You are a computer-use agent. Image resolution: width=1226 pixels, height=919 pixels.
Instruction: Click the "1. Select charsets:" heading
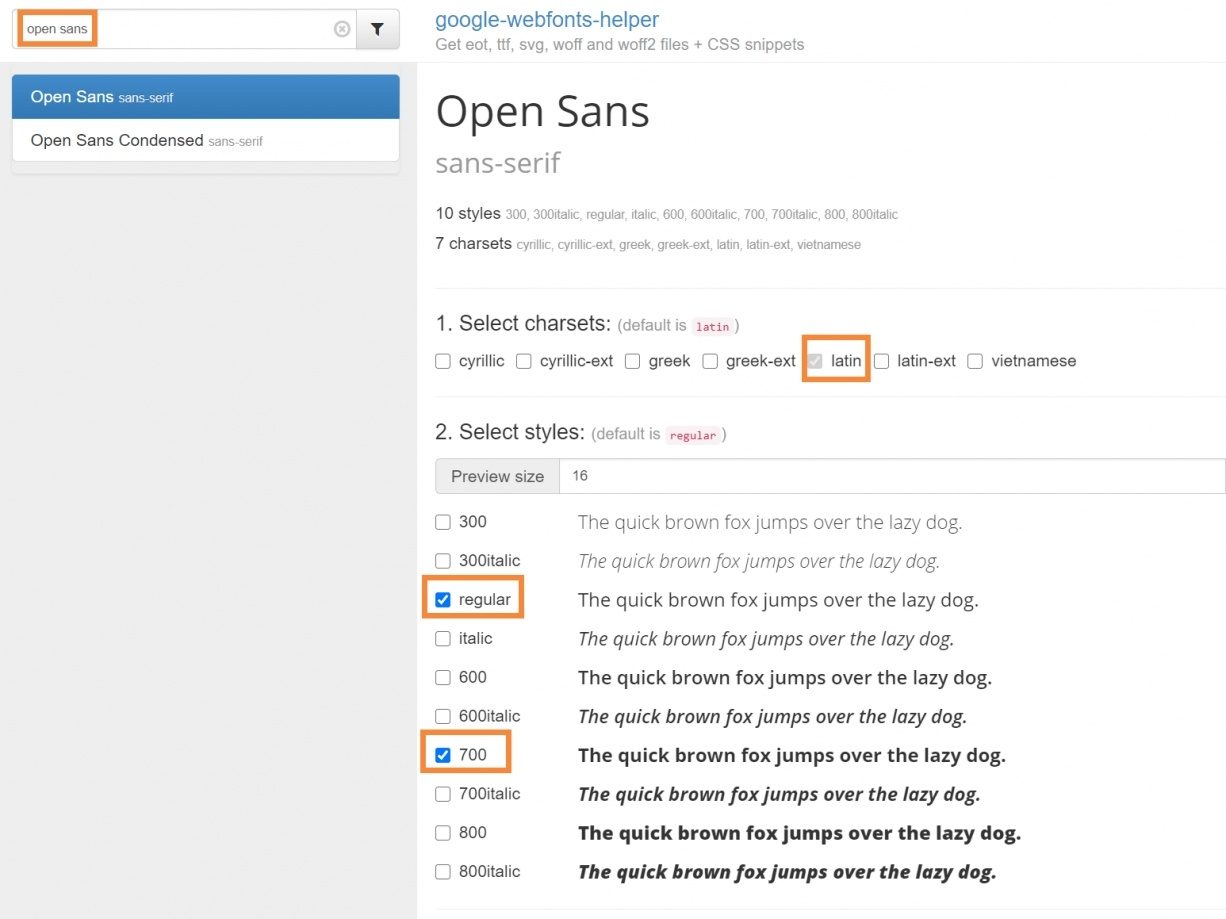[x=523, y=323]
